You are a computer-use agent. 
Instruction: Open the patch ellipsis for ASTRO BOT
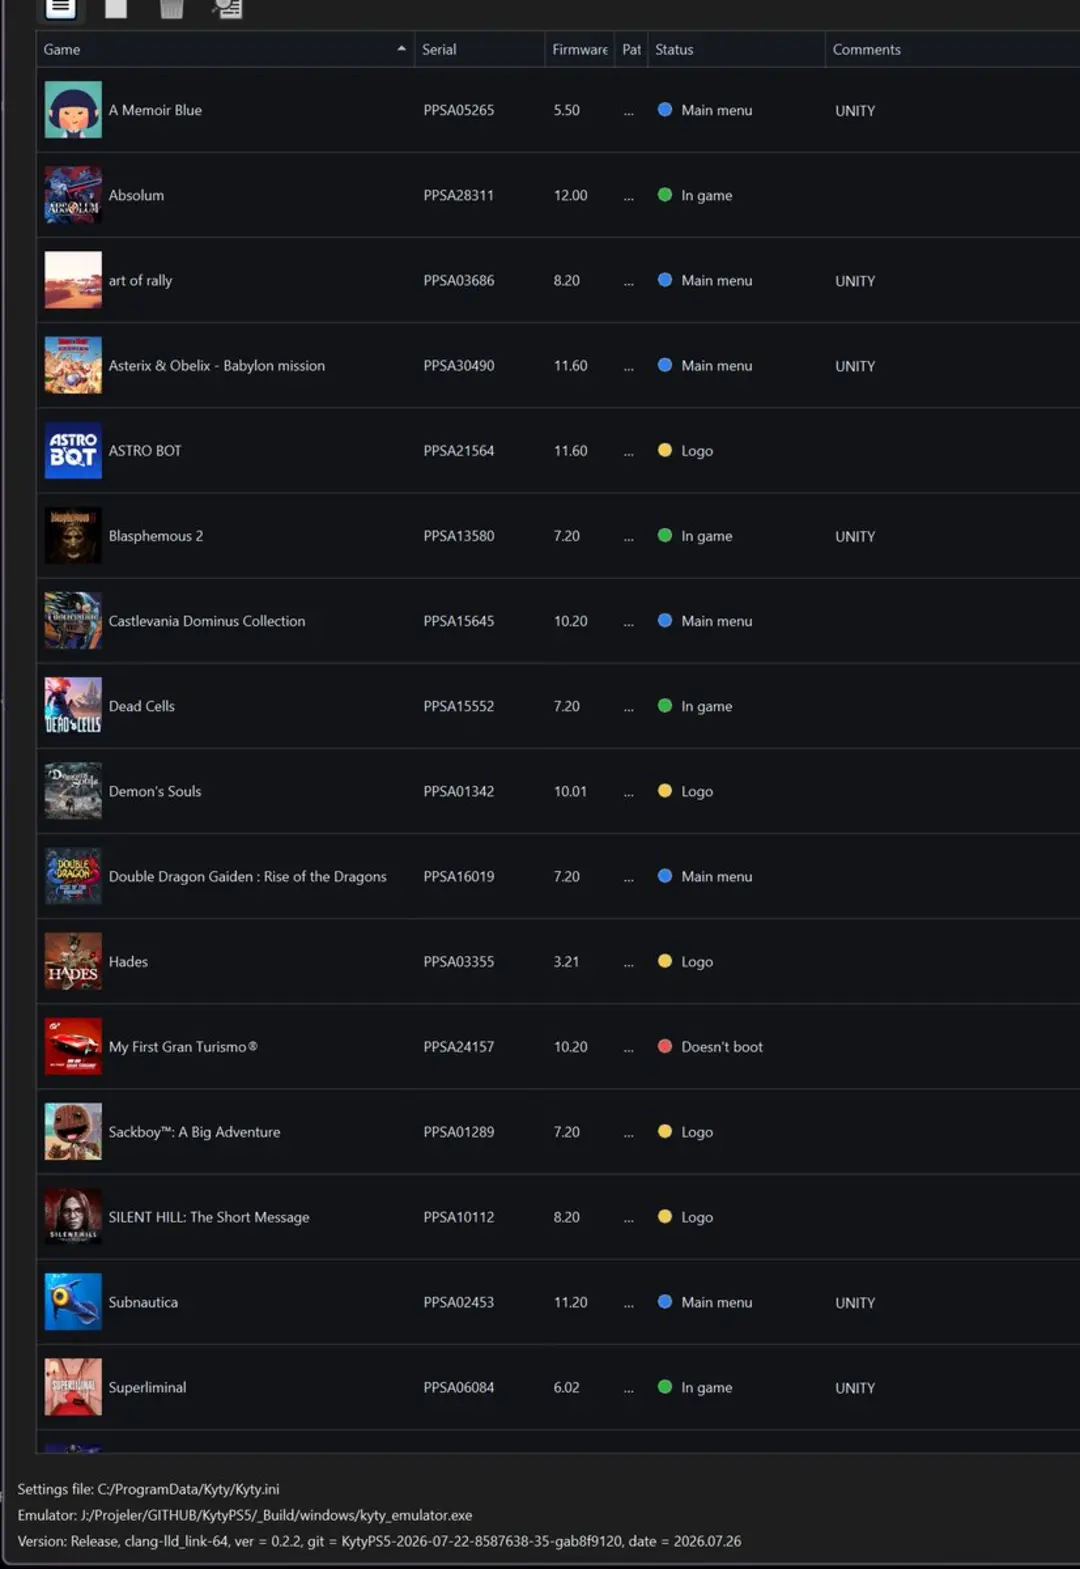629,453
